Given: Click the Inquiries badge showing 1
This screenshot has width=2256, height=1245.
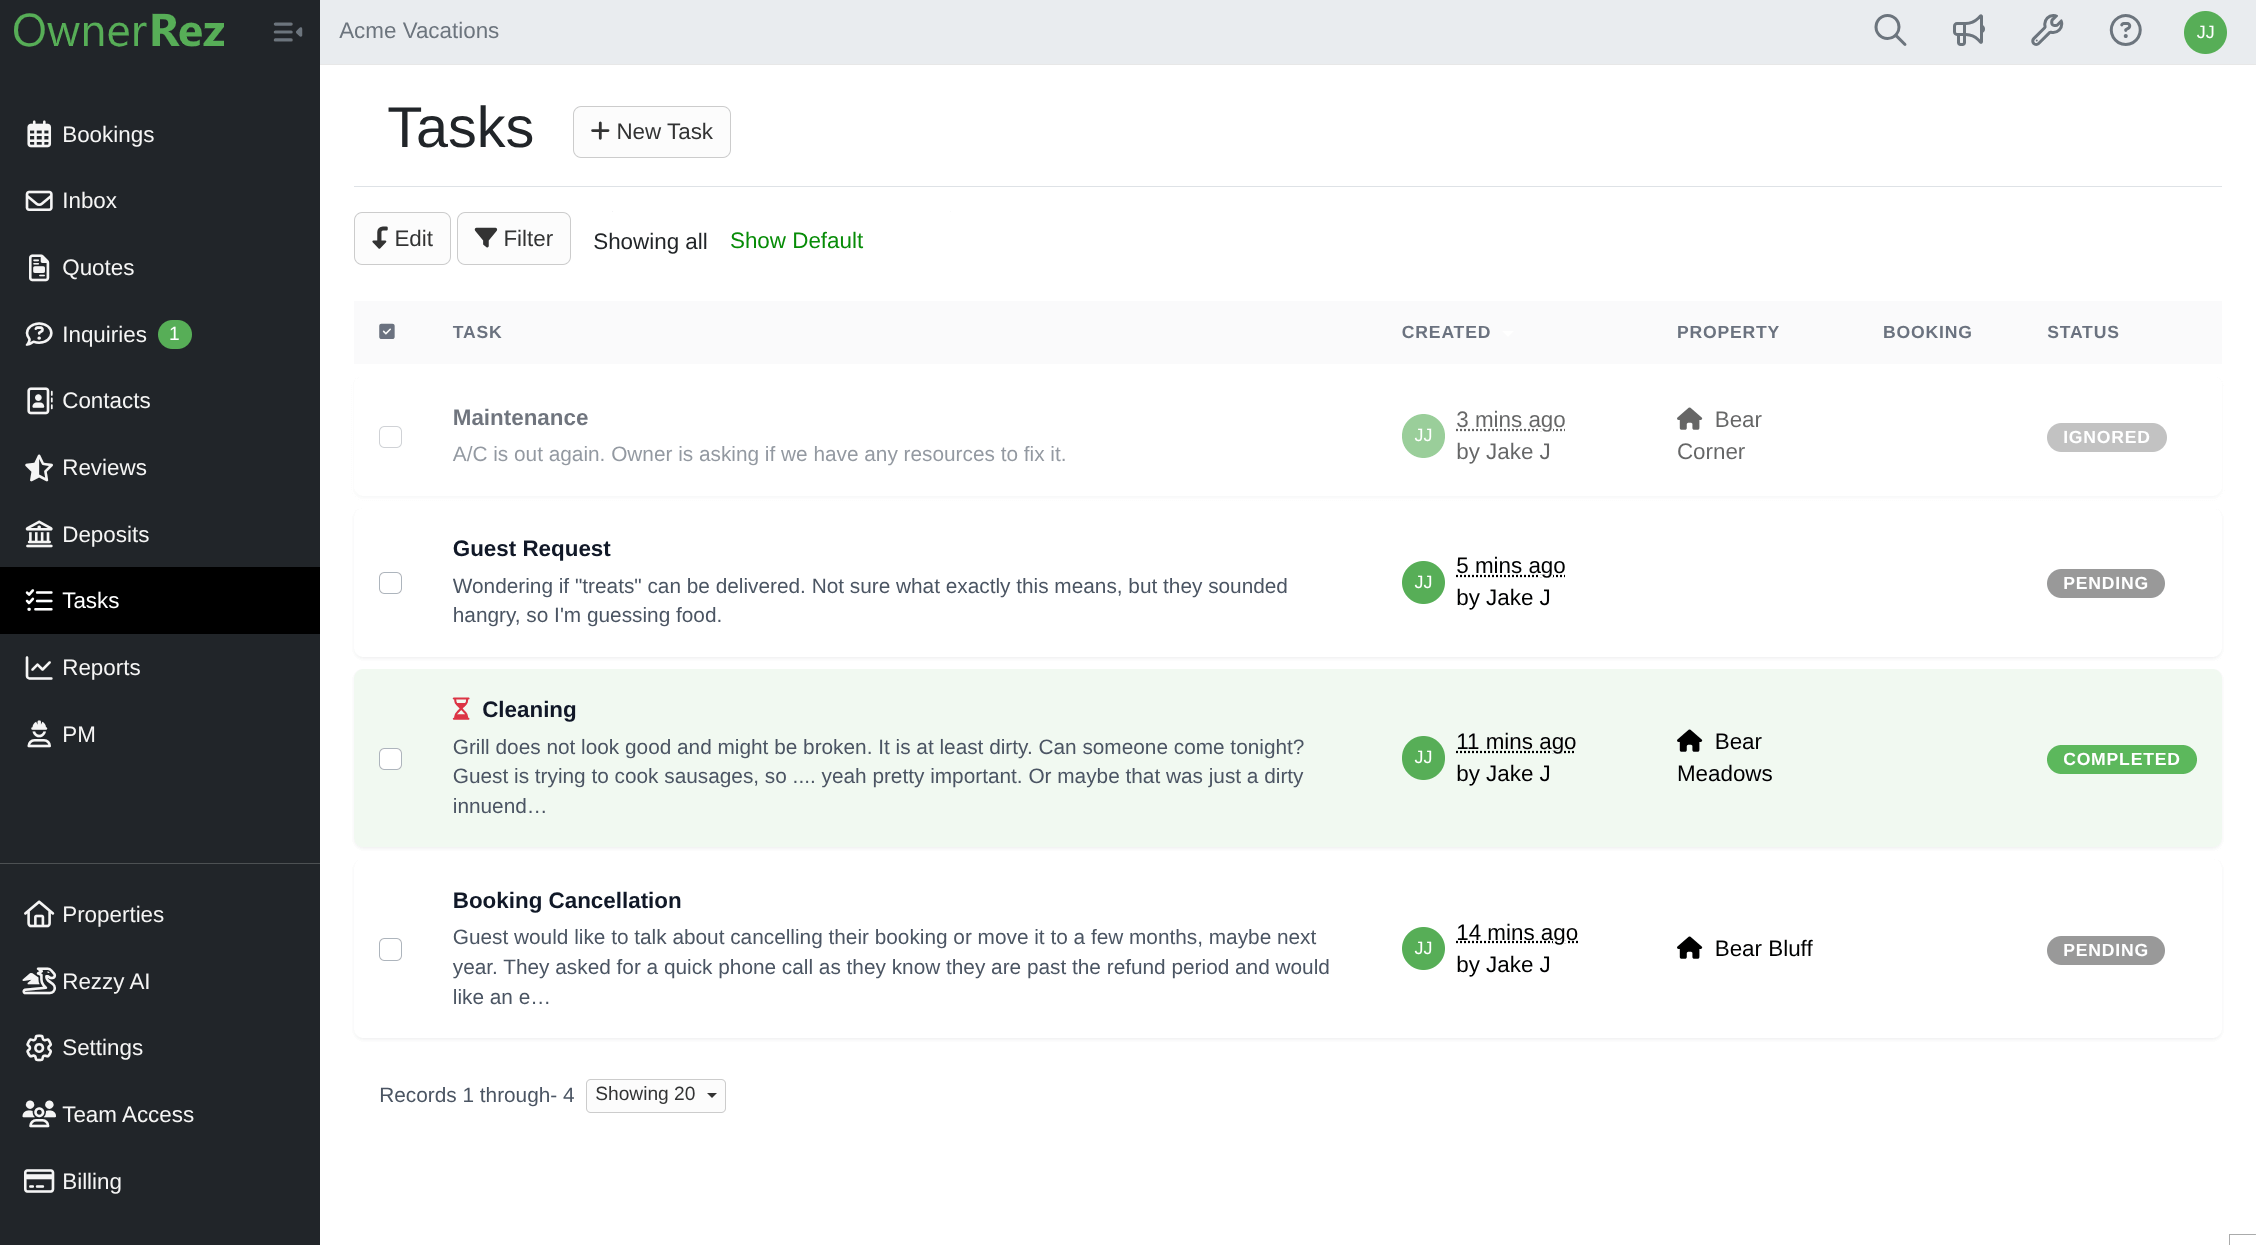Looking at the screenshot, I should click(174, 334).
